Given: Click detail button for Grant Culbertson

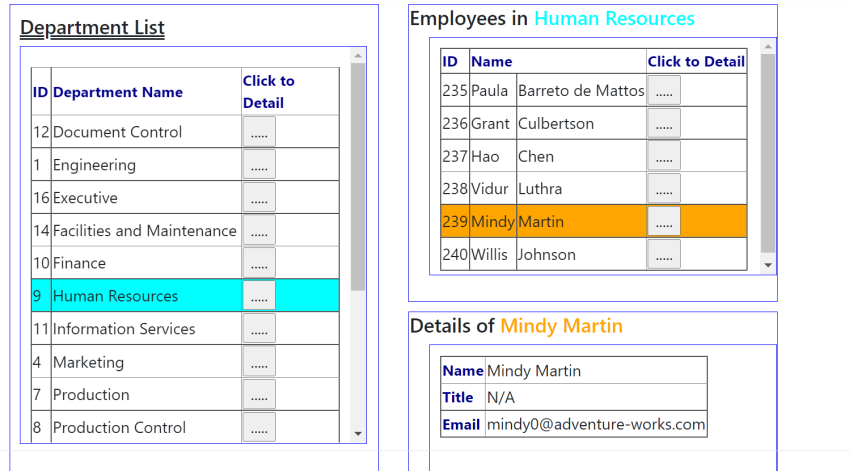Looking at the screenshot, I should [664, 124].
